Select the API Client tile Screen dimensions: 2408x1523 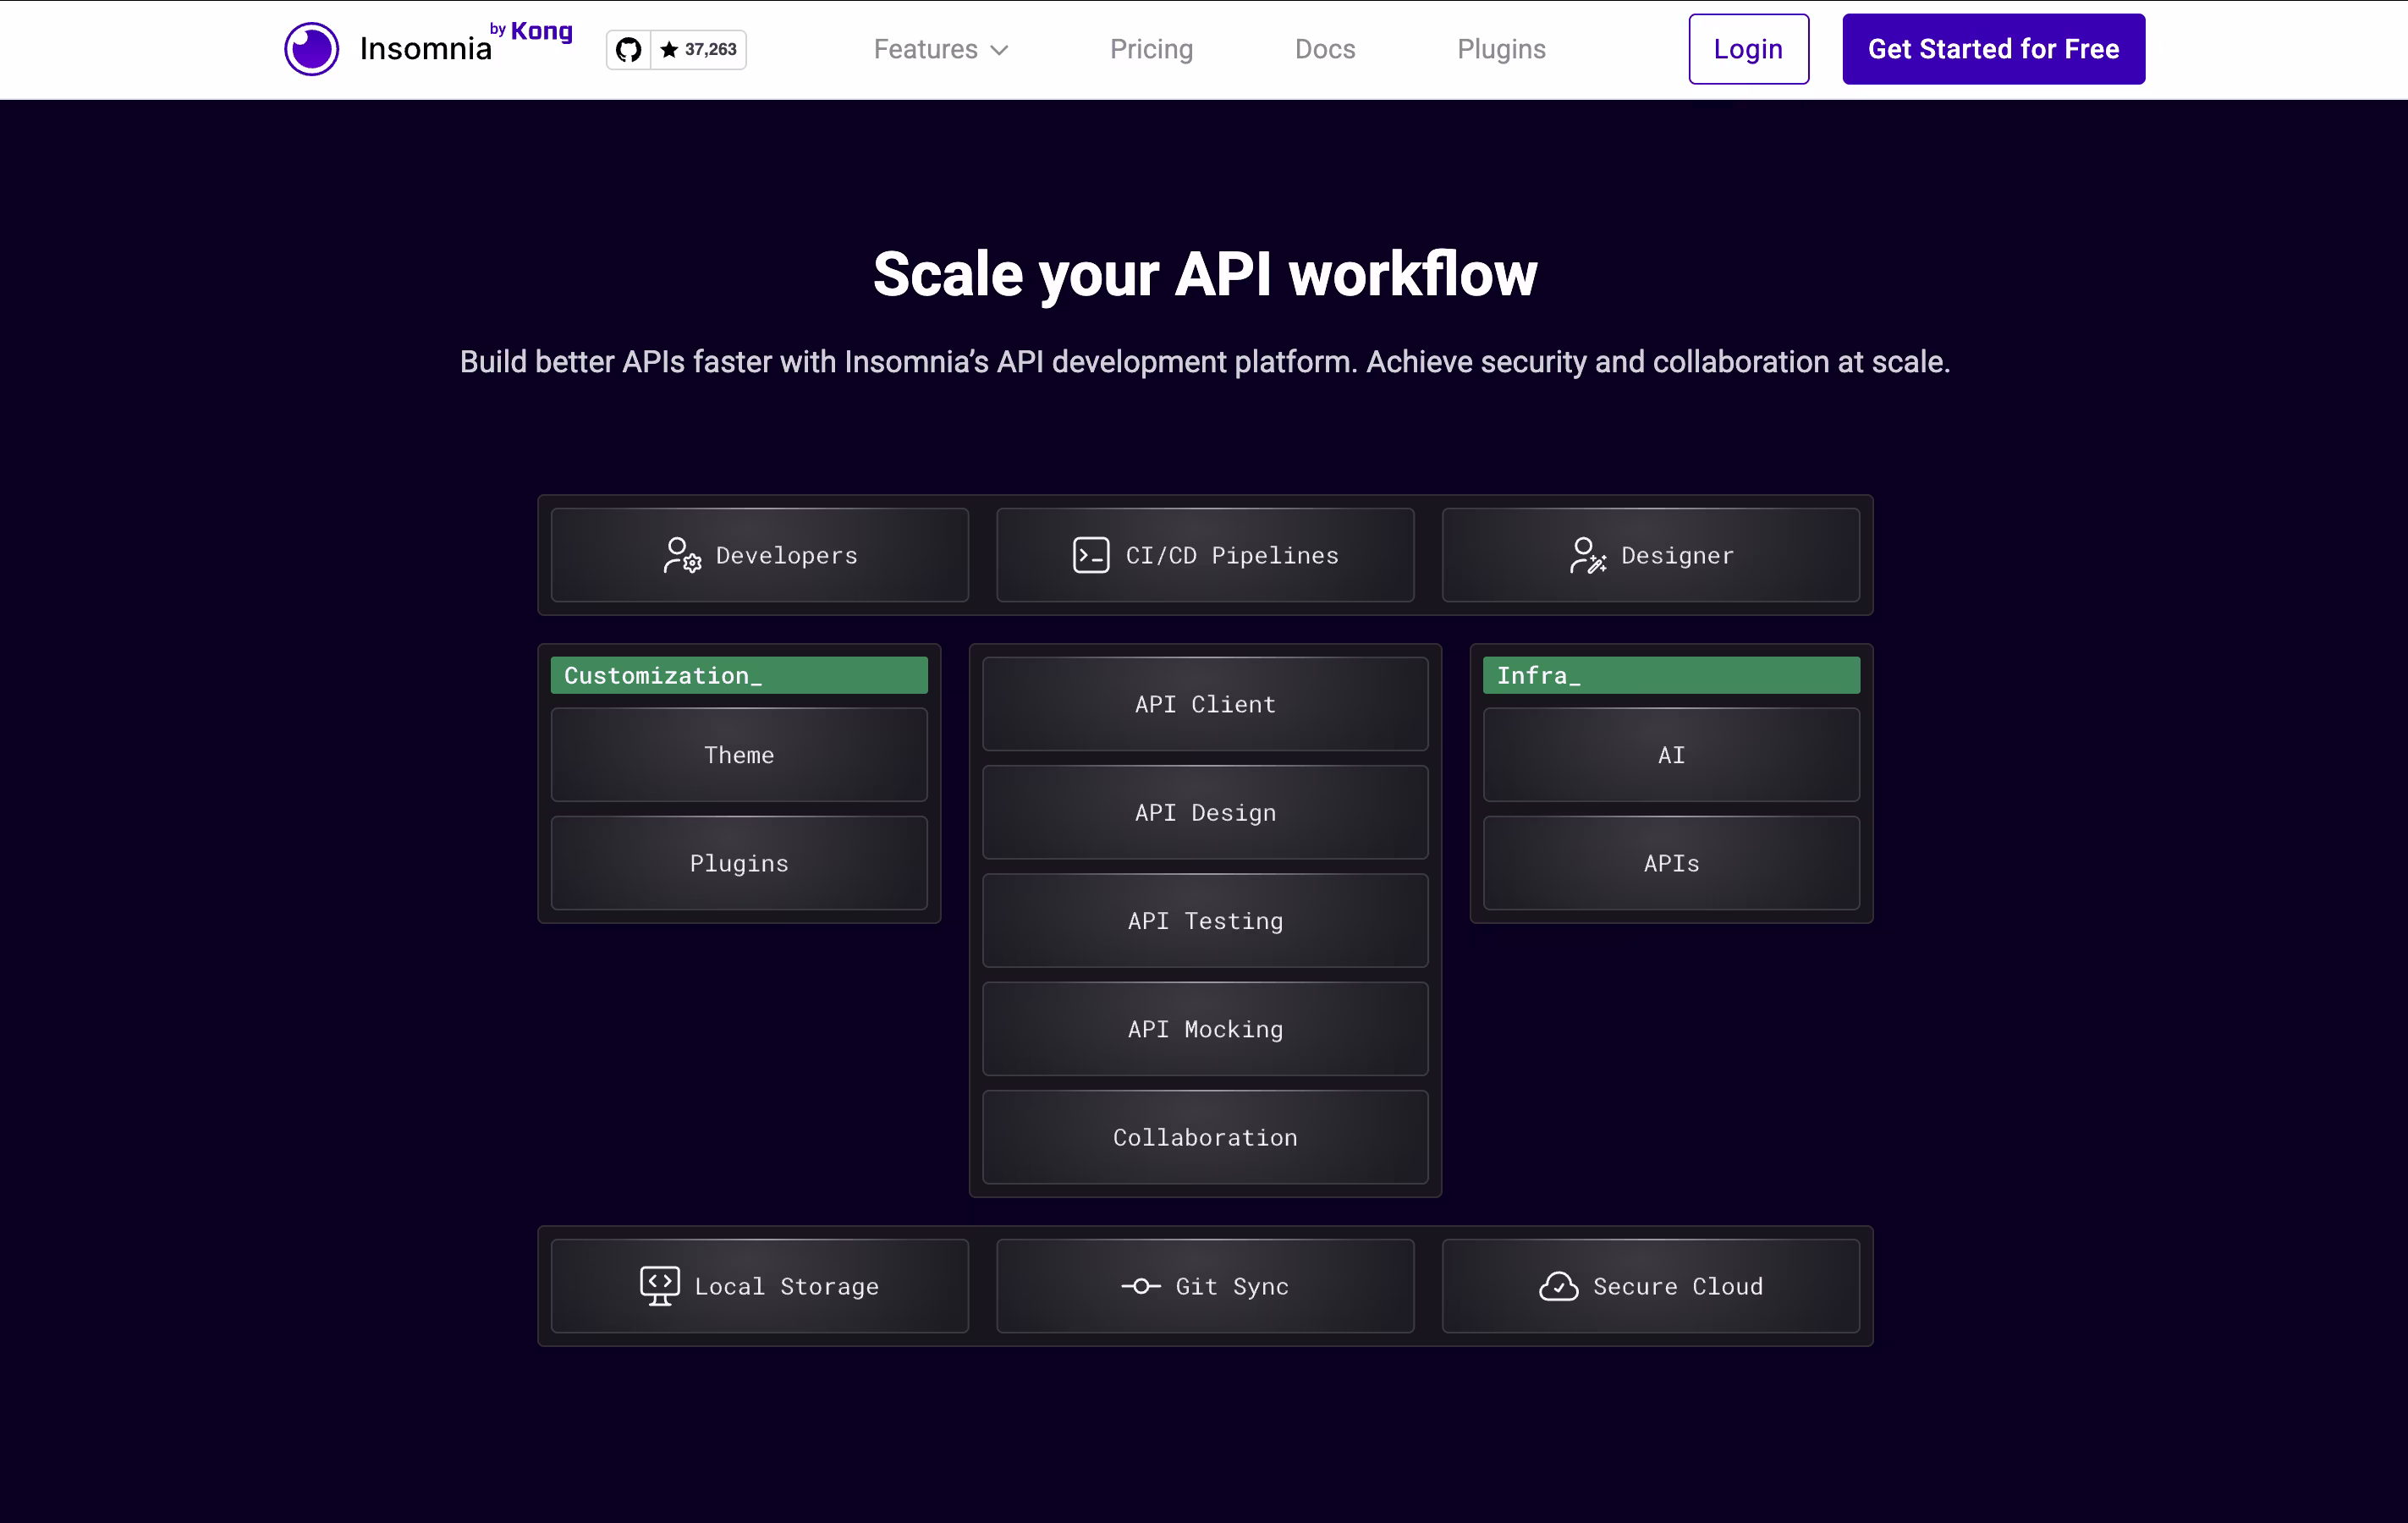click(1205, 704)
